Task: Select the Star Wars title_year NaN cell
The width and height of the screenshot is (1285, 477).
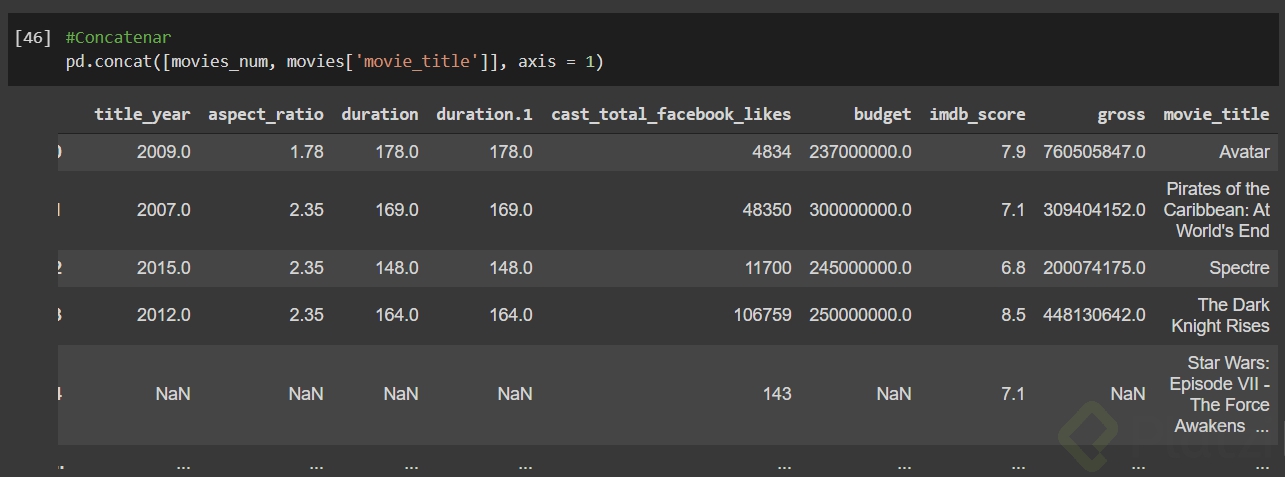Action: point(173,394)
